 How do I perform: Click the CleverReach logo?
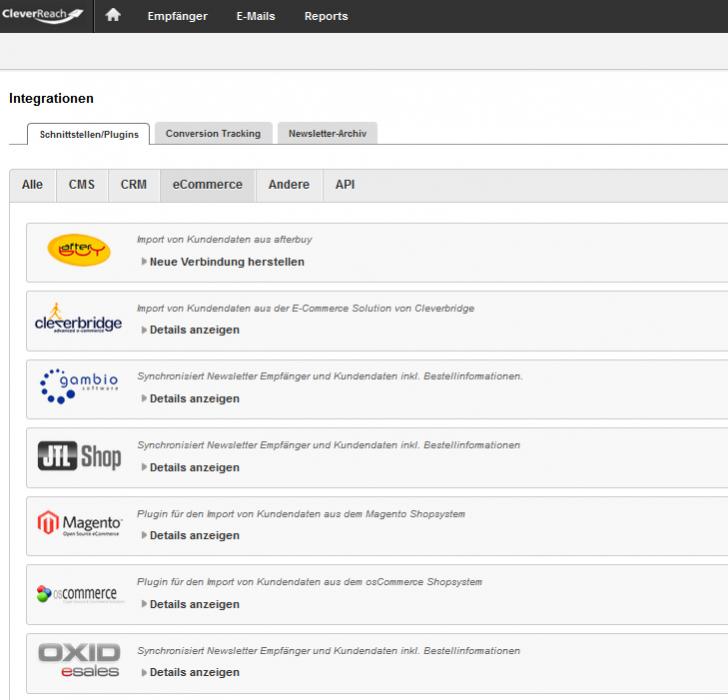[44, 15]
